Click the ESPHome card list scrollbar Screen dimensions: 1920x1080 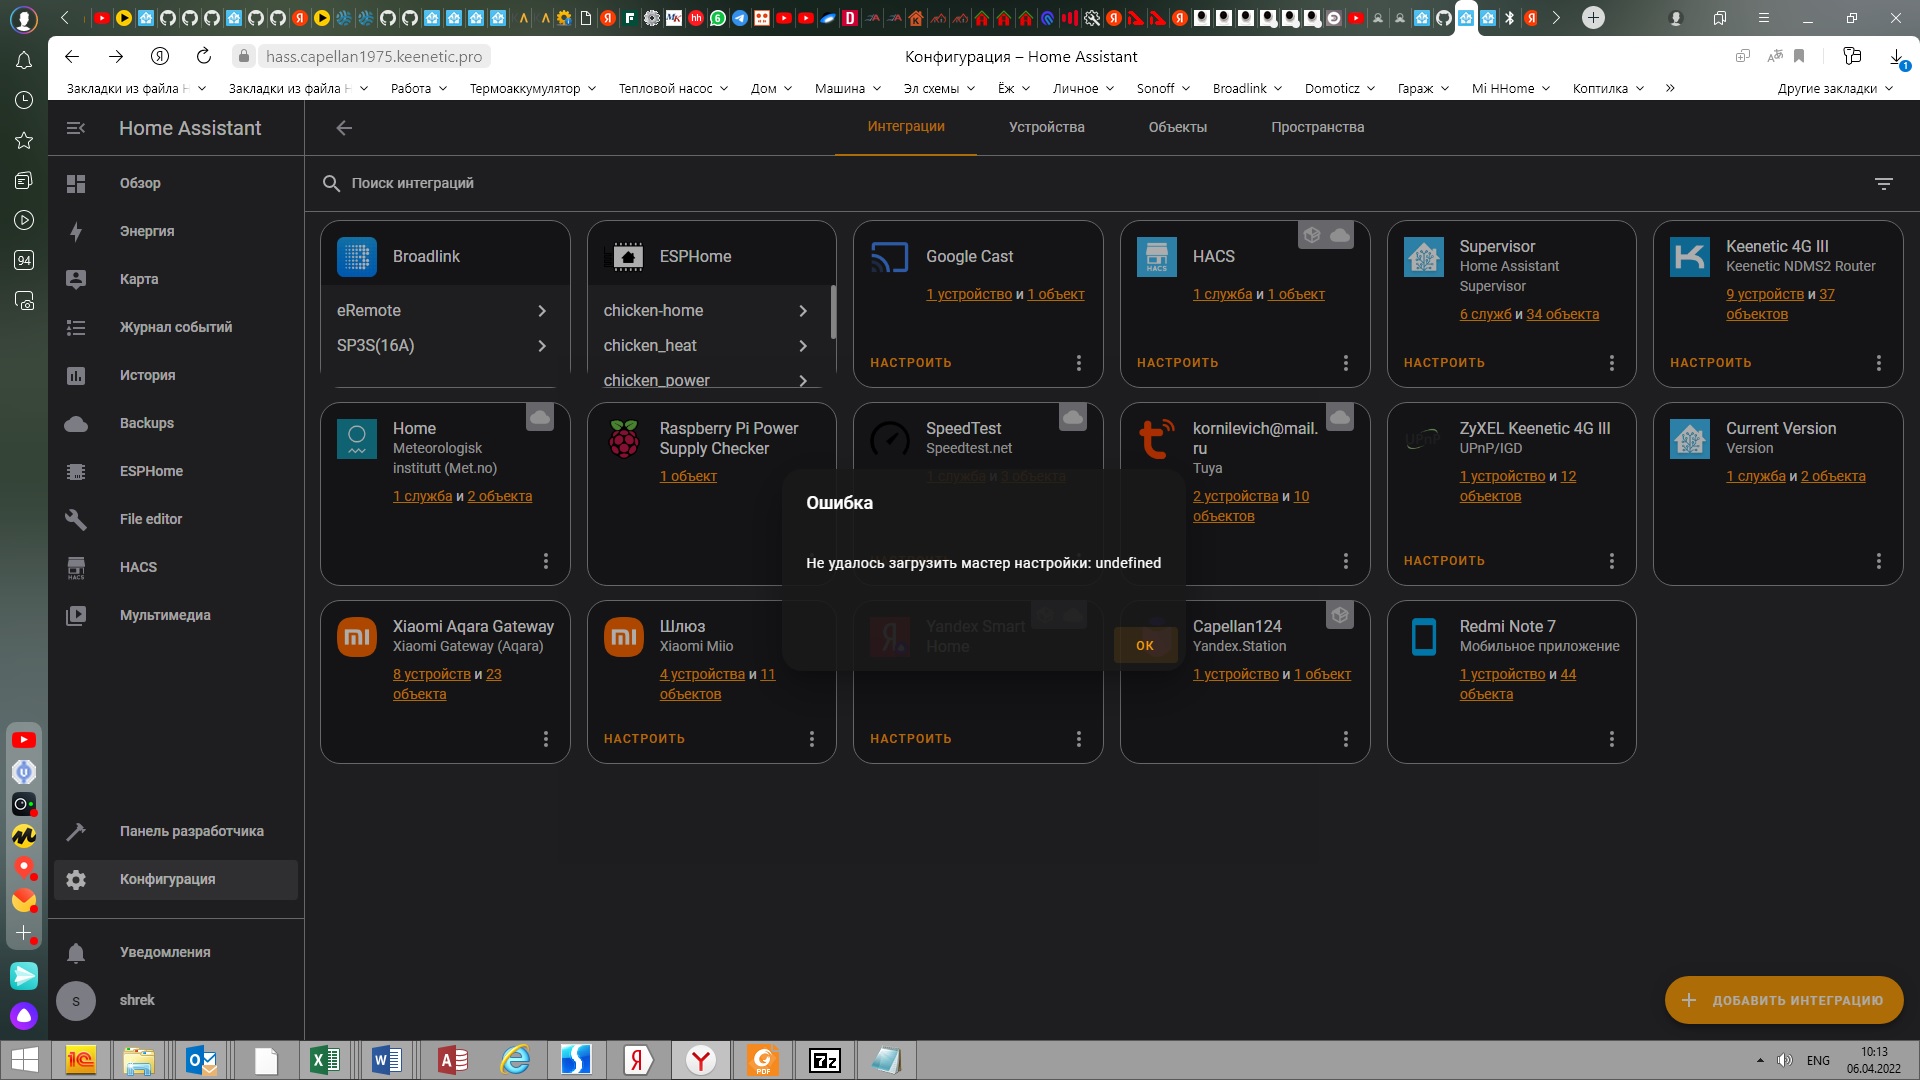pos(833,312)
